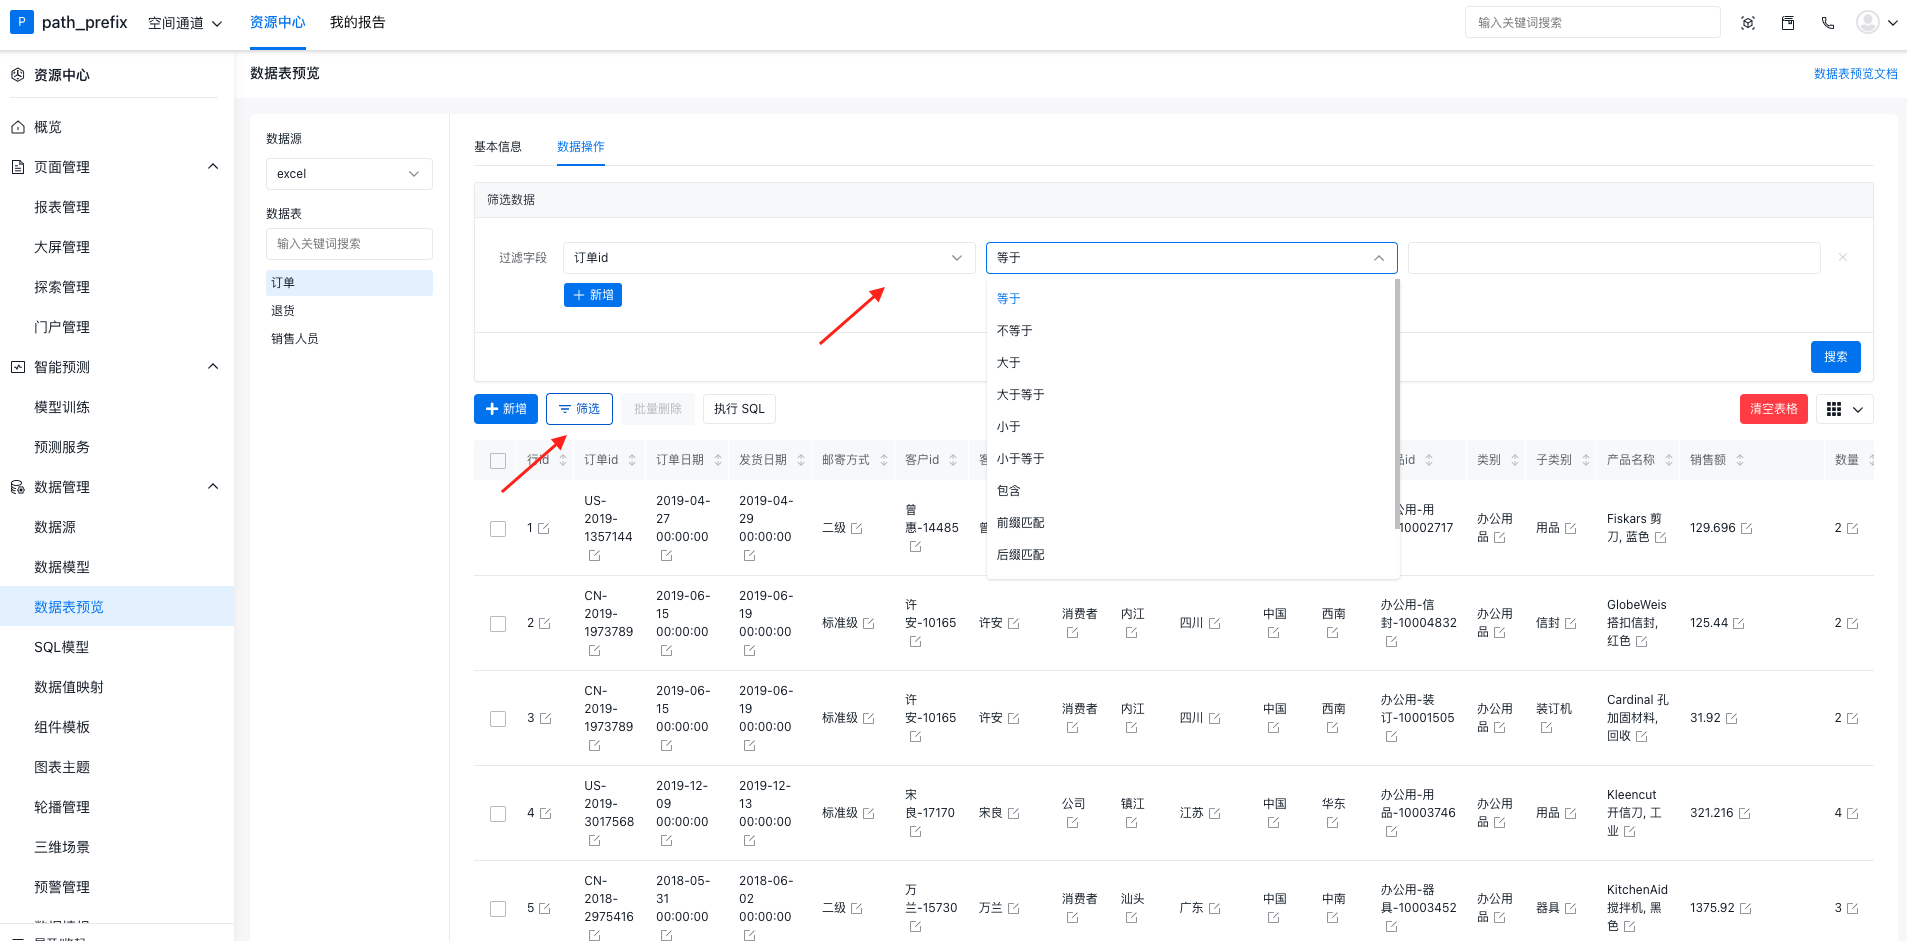Choose 大于等于 from the operator list
The height and width of the screenshot is (941, 1907).
click(1191, 395)
